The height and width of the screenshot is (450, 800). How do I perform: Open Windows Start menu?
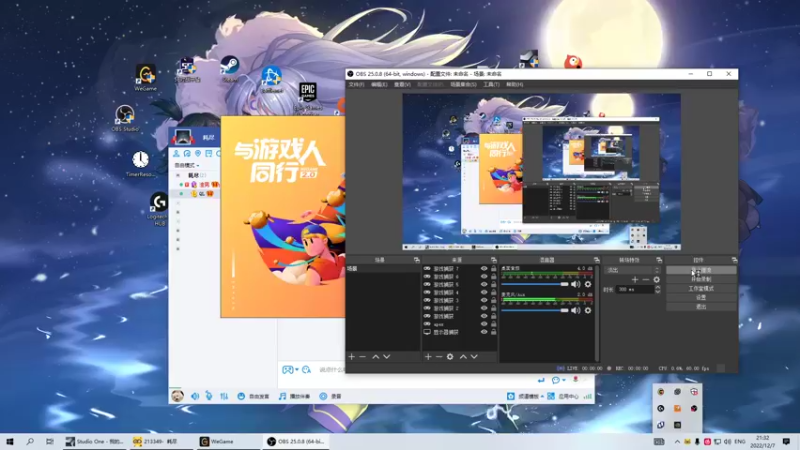pos(10,441)
